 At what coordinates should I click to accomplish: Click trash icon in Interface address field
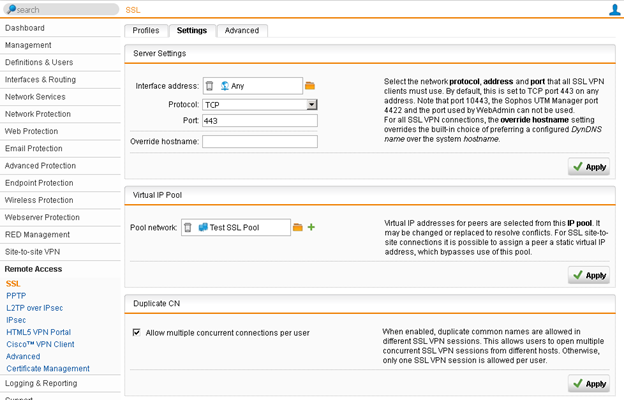(210, 86)
